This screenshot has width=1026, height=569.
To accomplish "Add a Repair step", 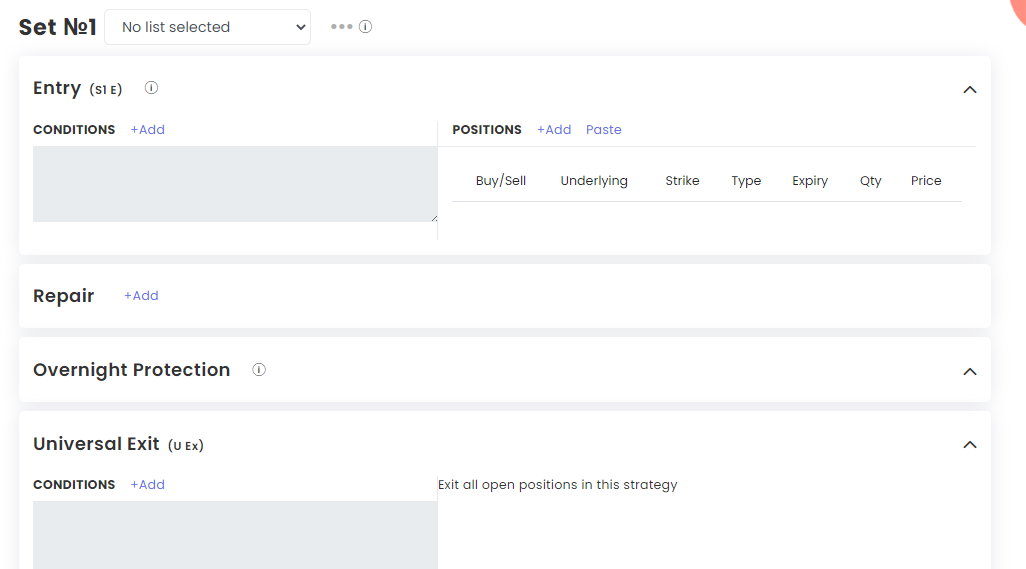I will 141,296.
